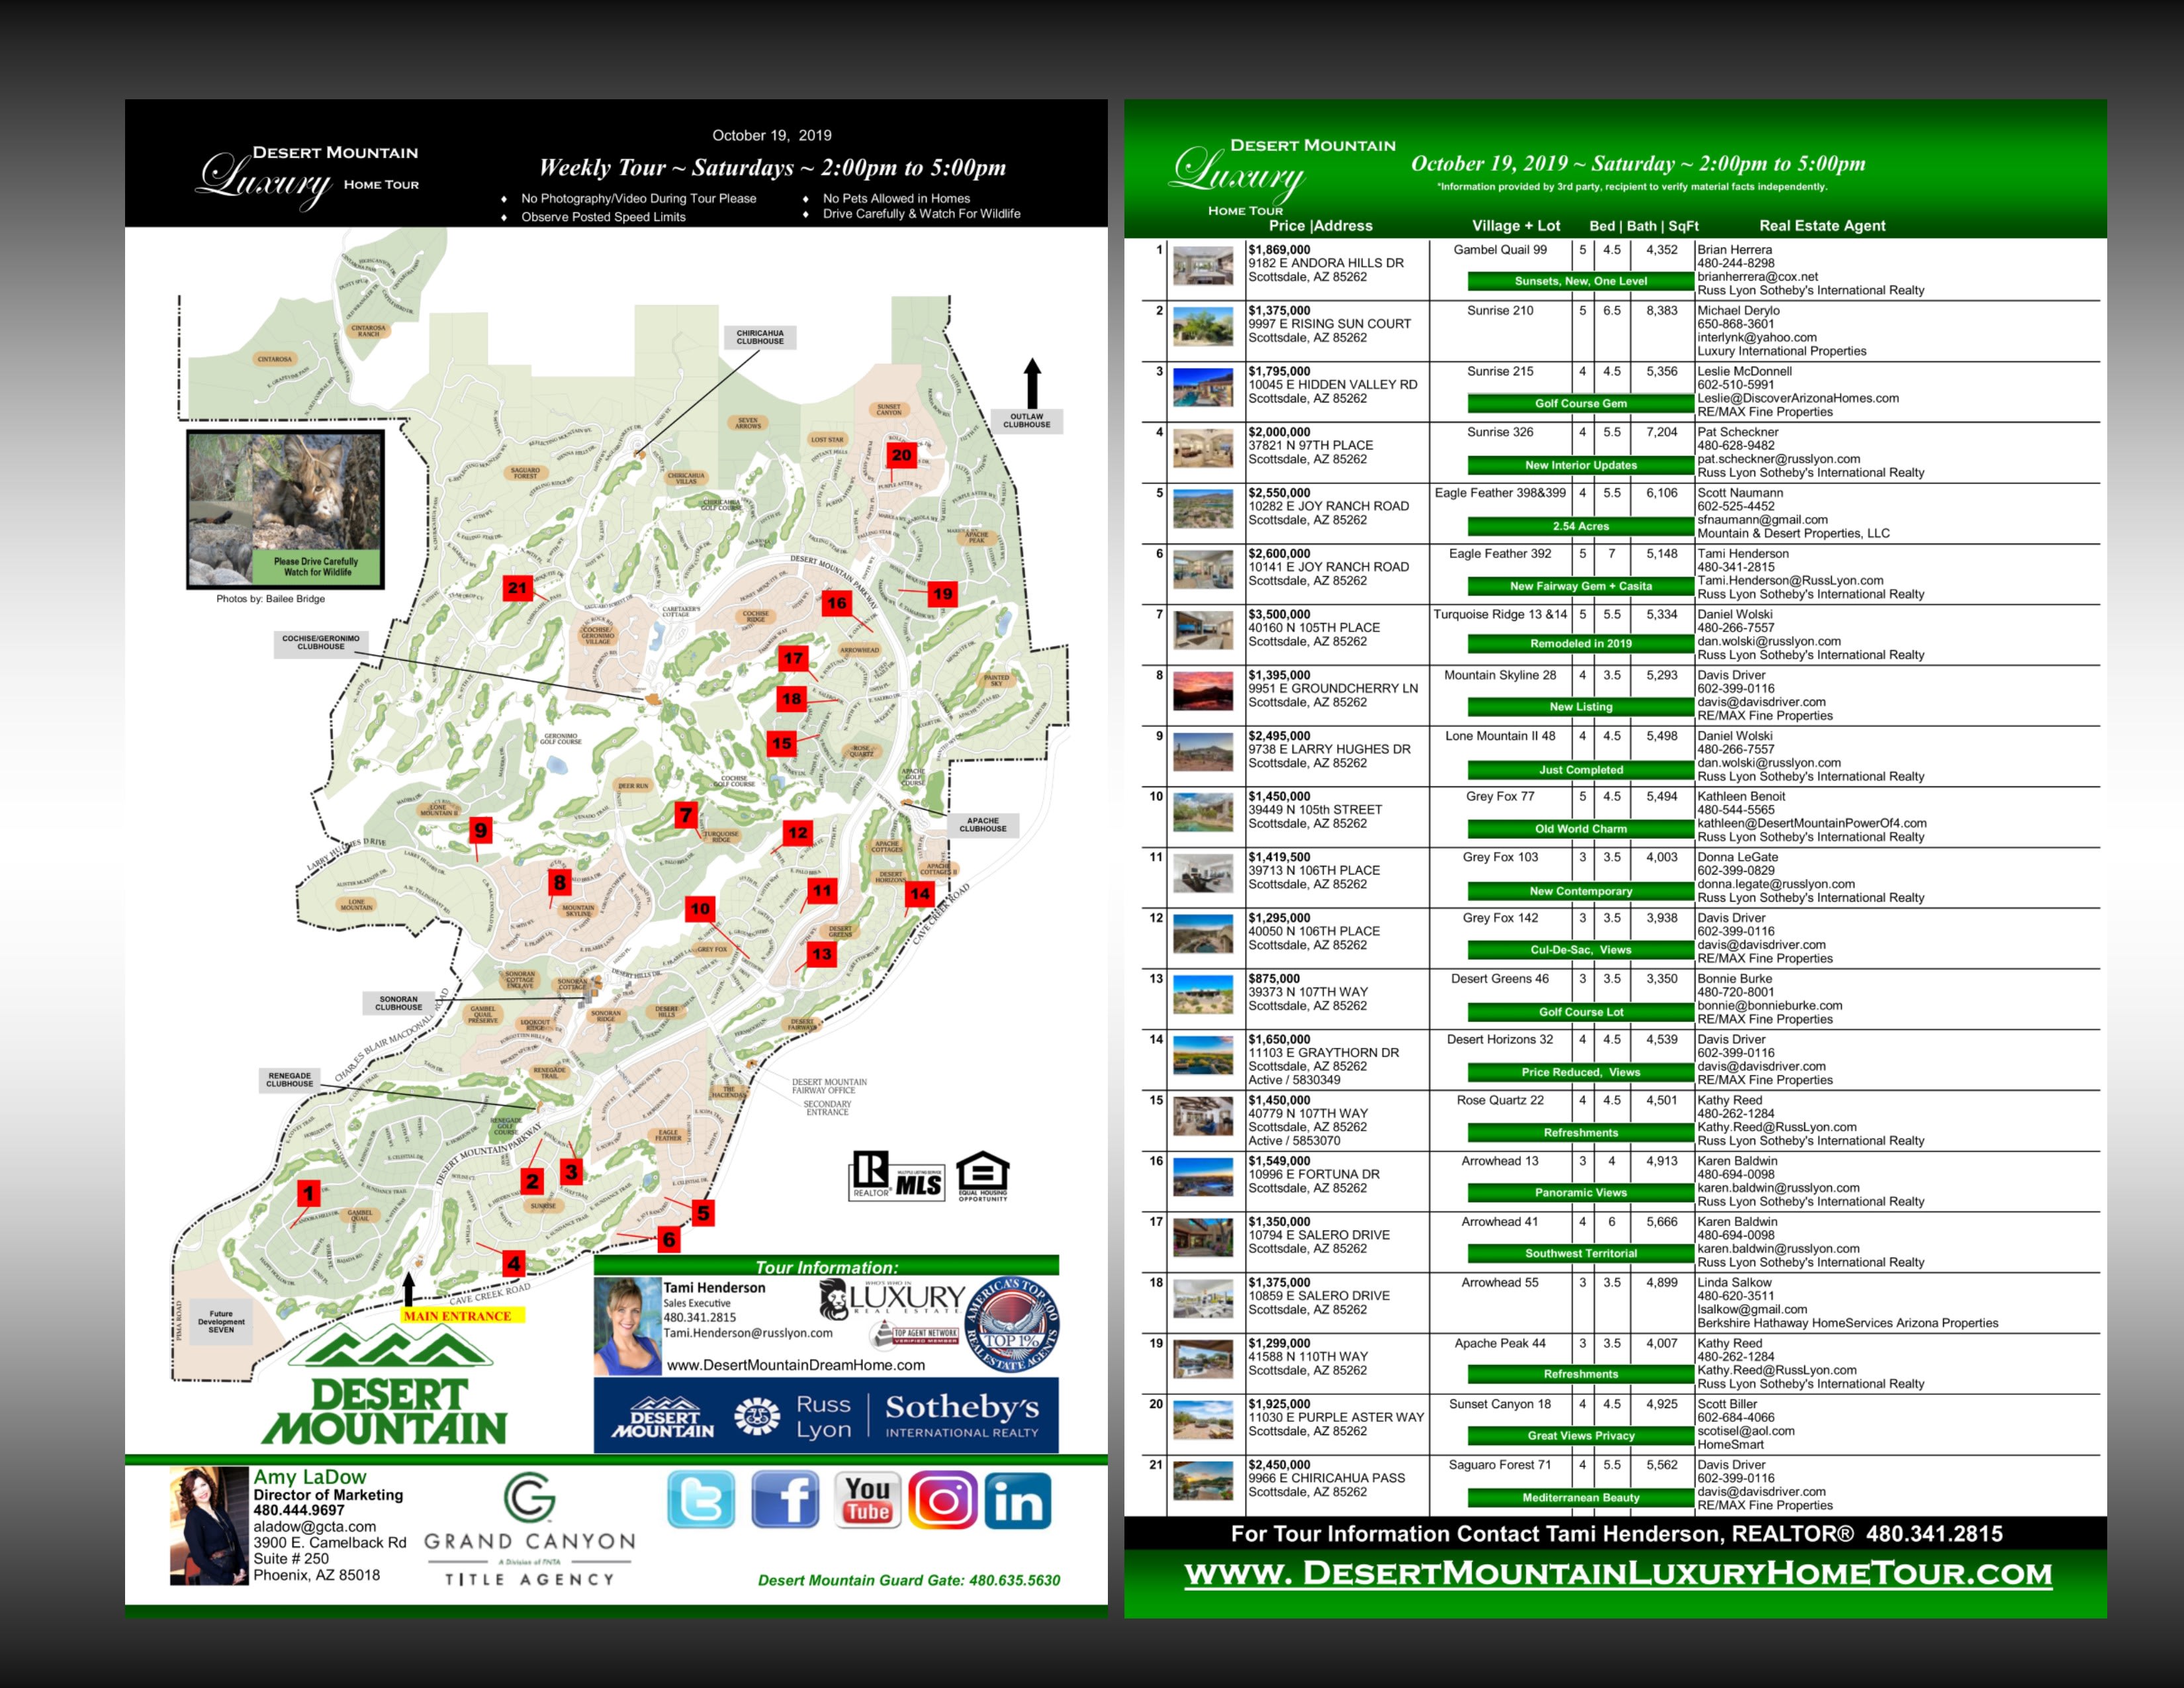Select red map marker 16
Image resolution: width=2184 pixels, height=1688 pixels.
pos(837,603)
